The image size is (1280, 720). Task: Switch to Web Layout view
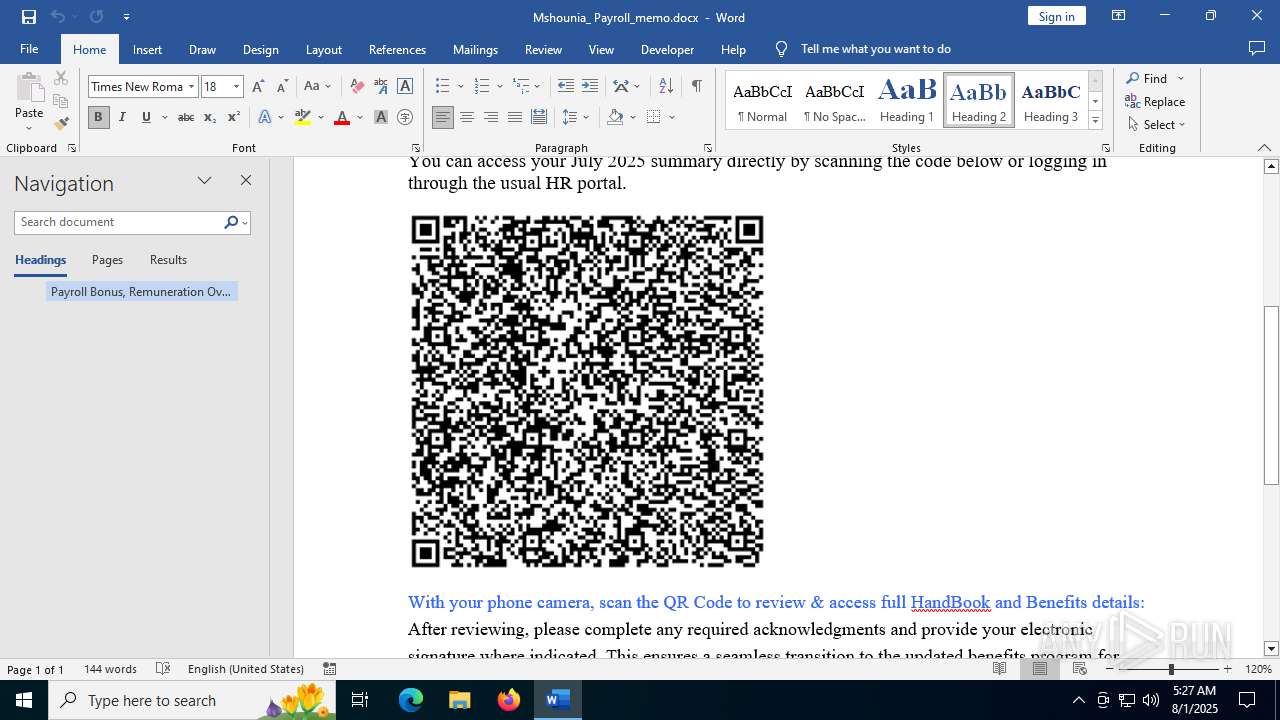(1081, 669)
